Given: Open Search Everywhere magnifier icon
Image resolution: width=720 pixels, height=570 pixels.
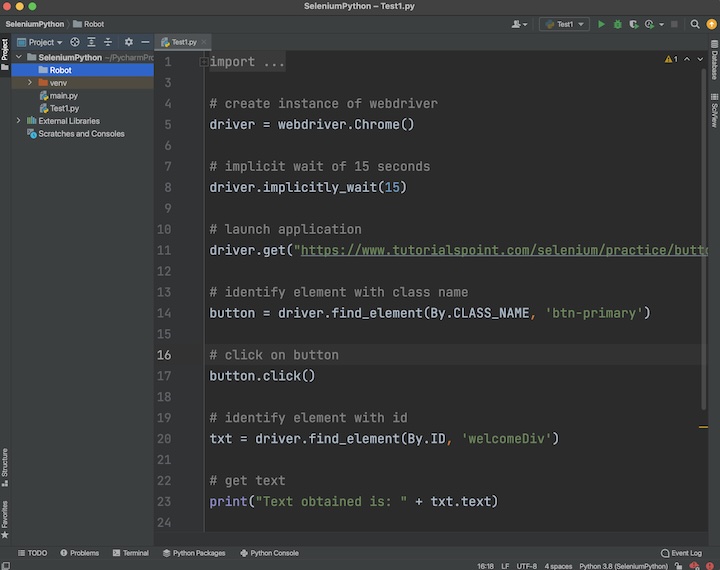Looking at the screenshot, I should 695,24.
